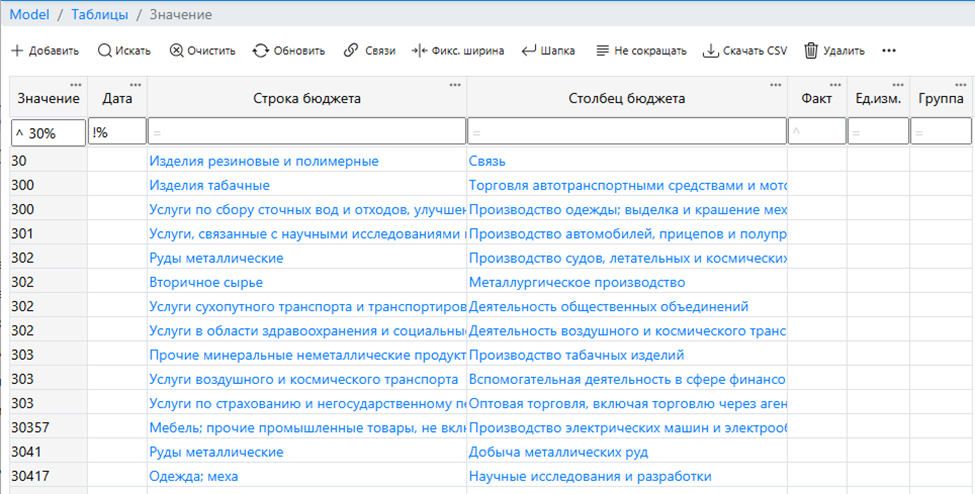Open the toolbar overflow three-dots menu
The image size is (975, 494).
coord(889,51)
